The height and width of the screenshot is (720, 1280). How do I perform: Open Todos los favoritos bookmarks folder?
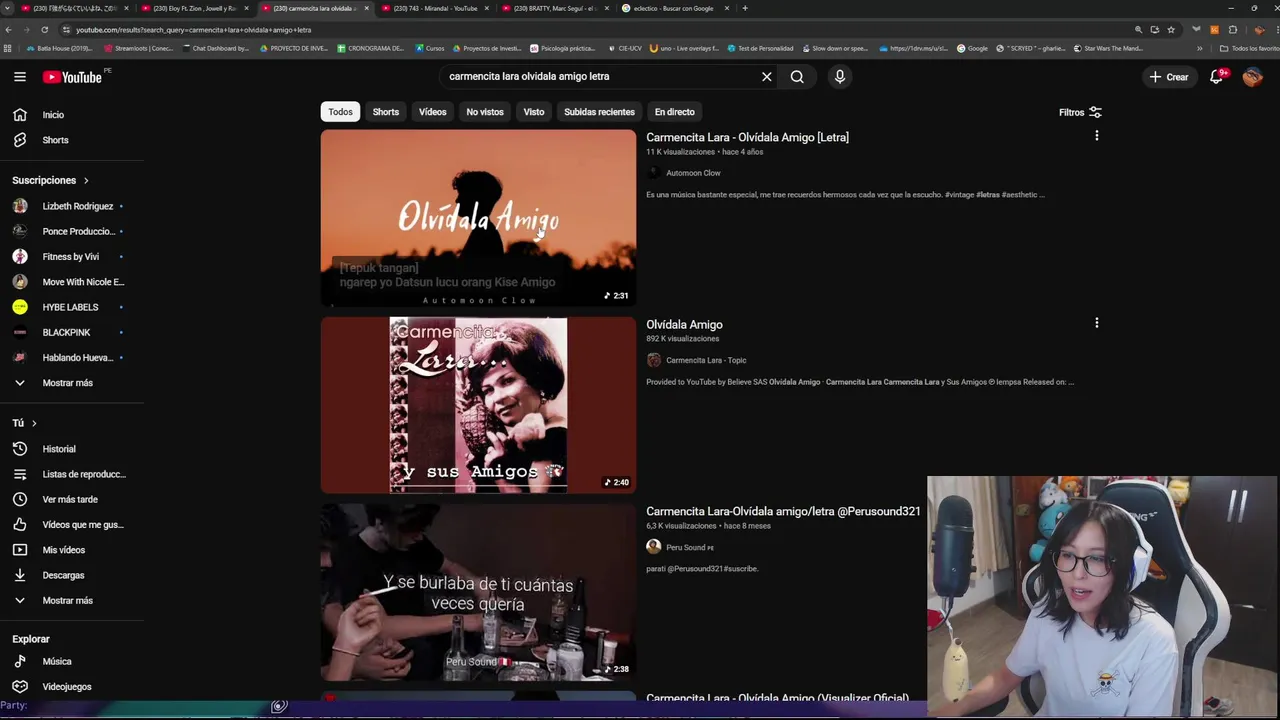(x=1249, y=48)
